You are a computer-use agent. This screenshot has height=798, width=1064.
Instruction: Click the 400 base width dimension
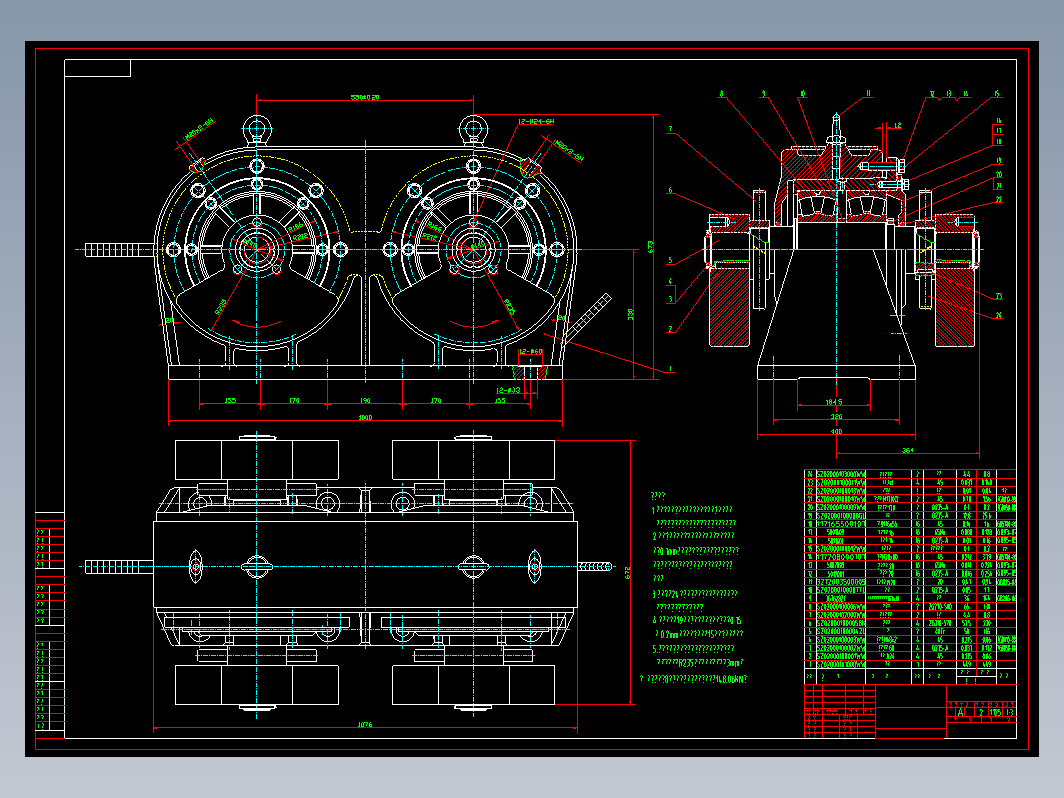(837, 432)
